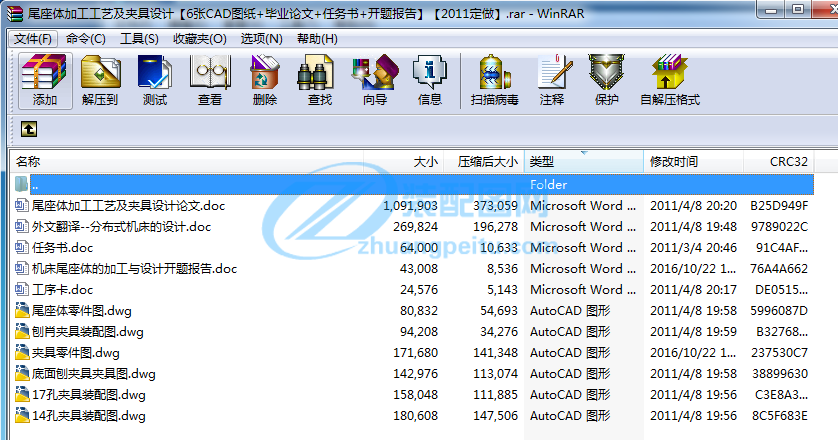Open the 收藏夹(O) menu
Viewport: 838px width, 440px height.
point(200,38)
